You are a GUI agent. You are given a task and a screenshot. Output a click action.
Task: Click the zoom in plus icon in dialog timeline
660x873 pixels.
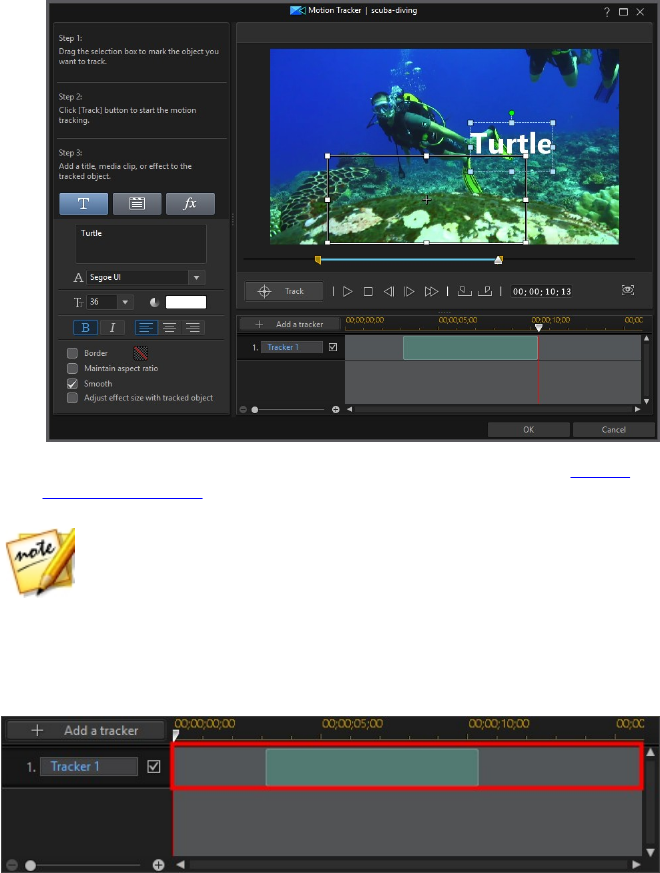[336, 410]
